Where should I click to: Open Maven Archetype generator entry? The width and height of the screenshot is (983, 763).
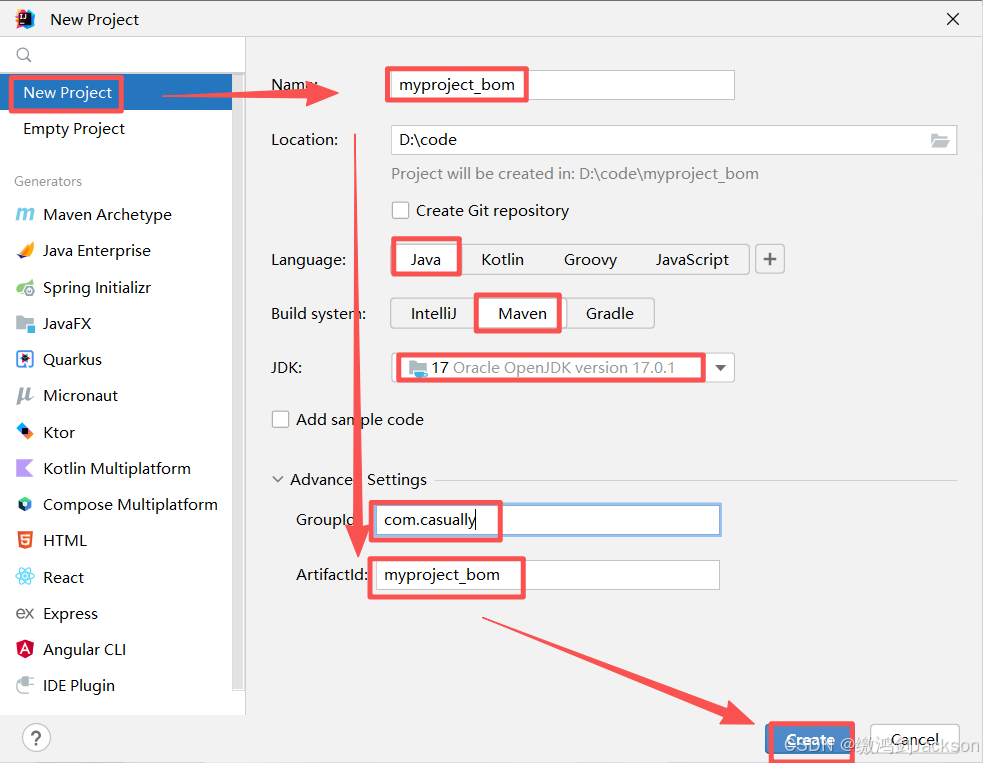pos(116,214)
